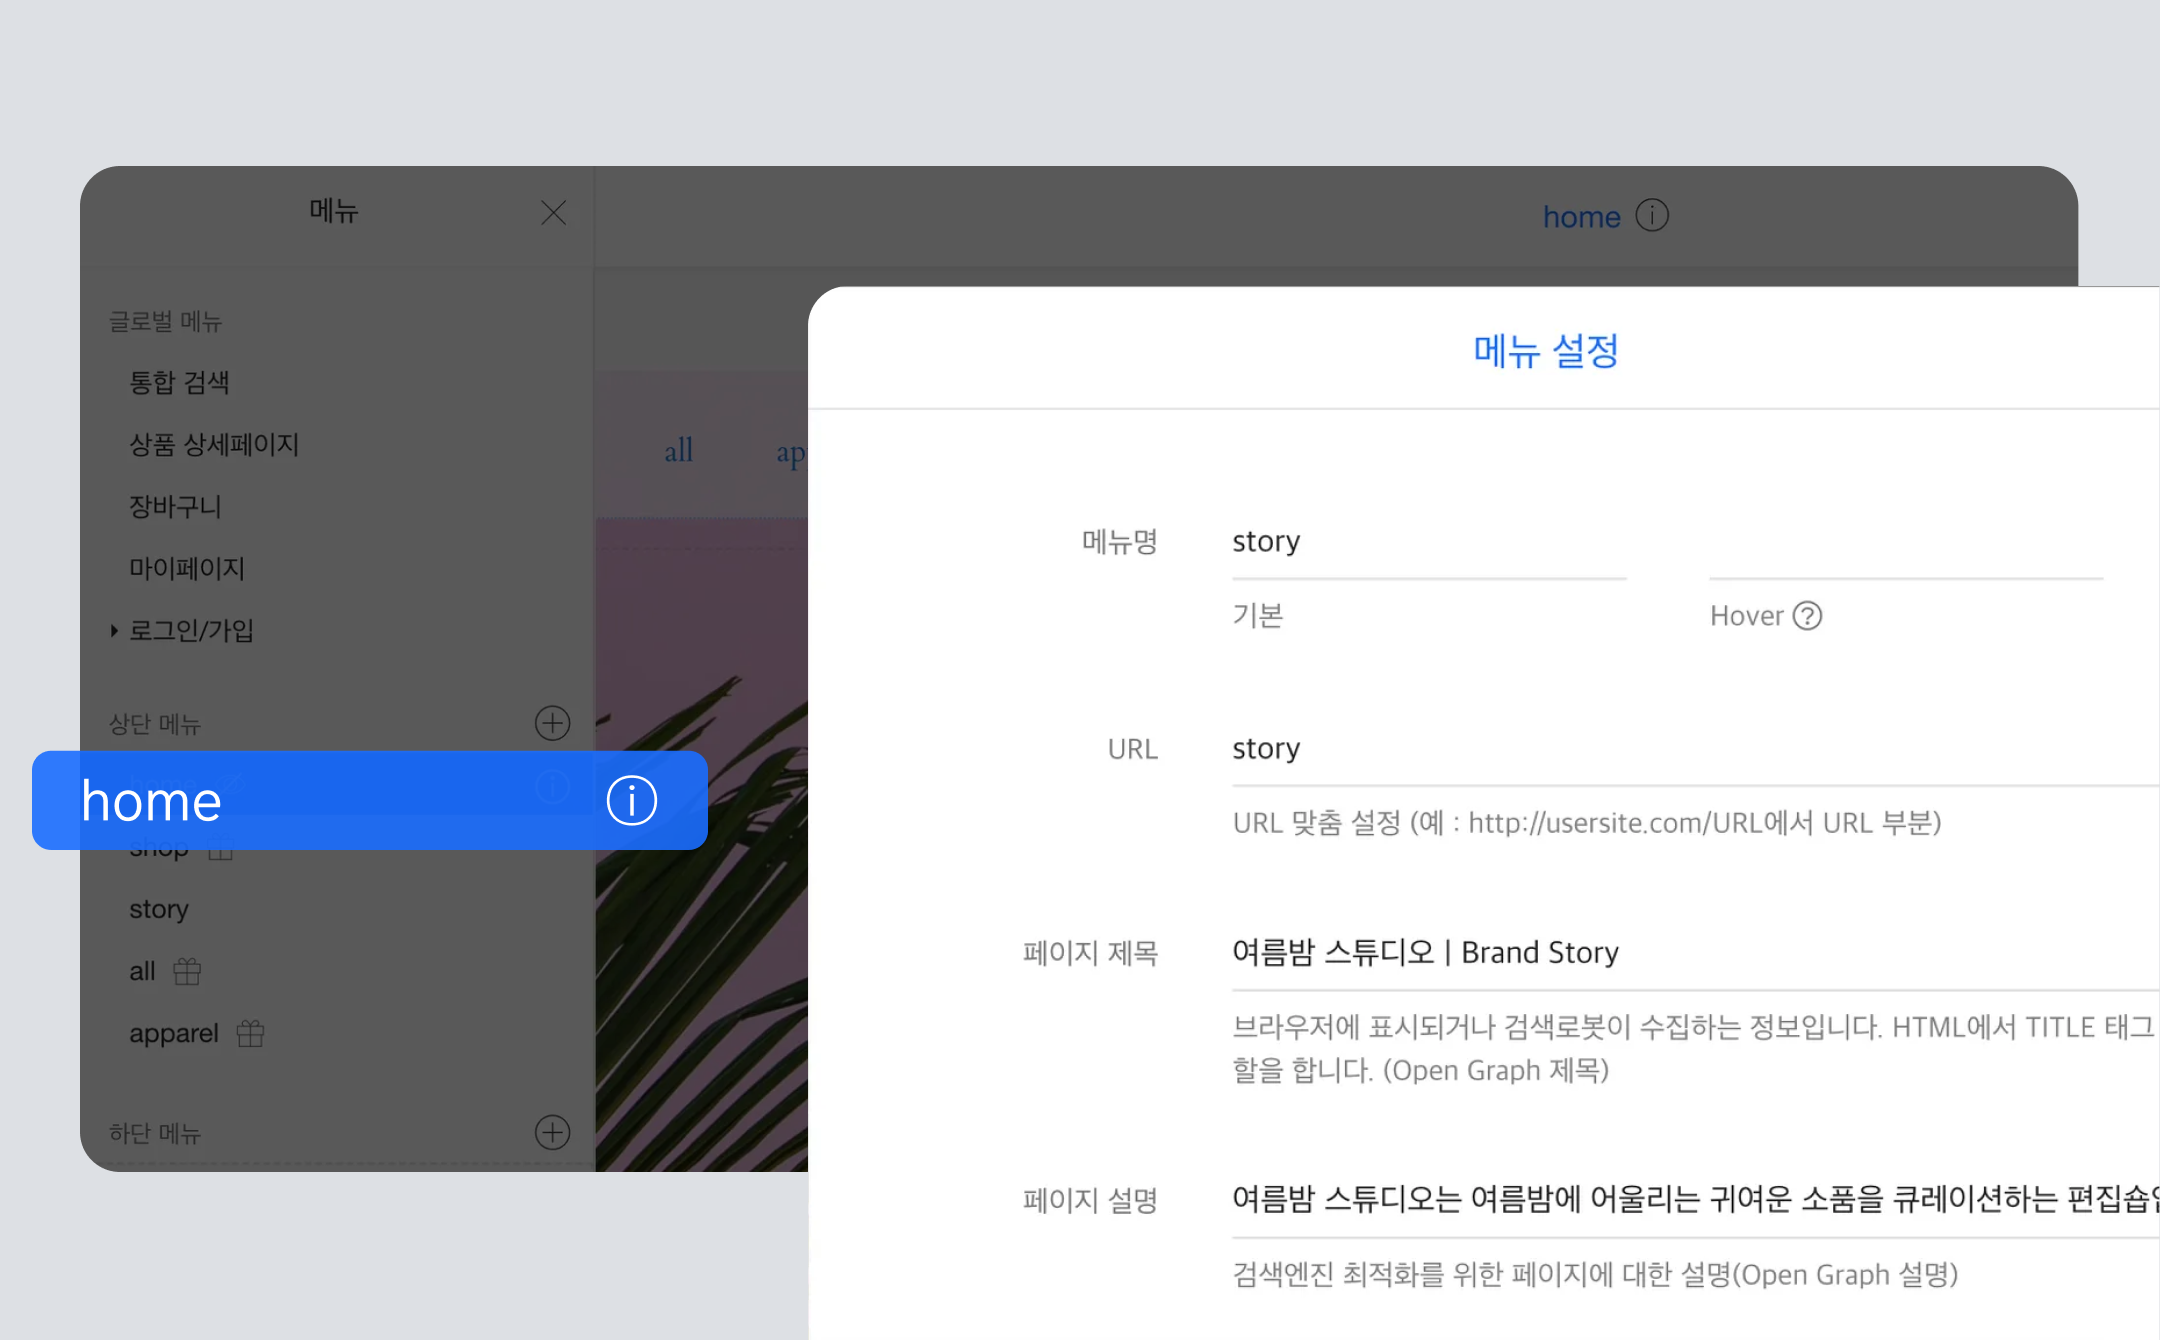Open 상품 상세페이지 menu item
2160x1340 pixels.
tap(214, 444)
